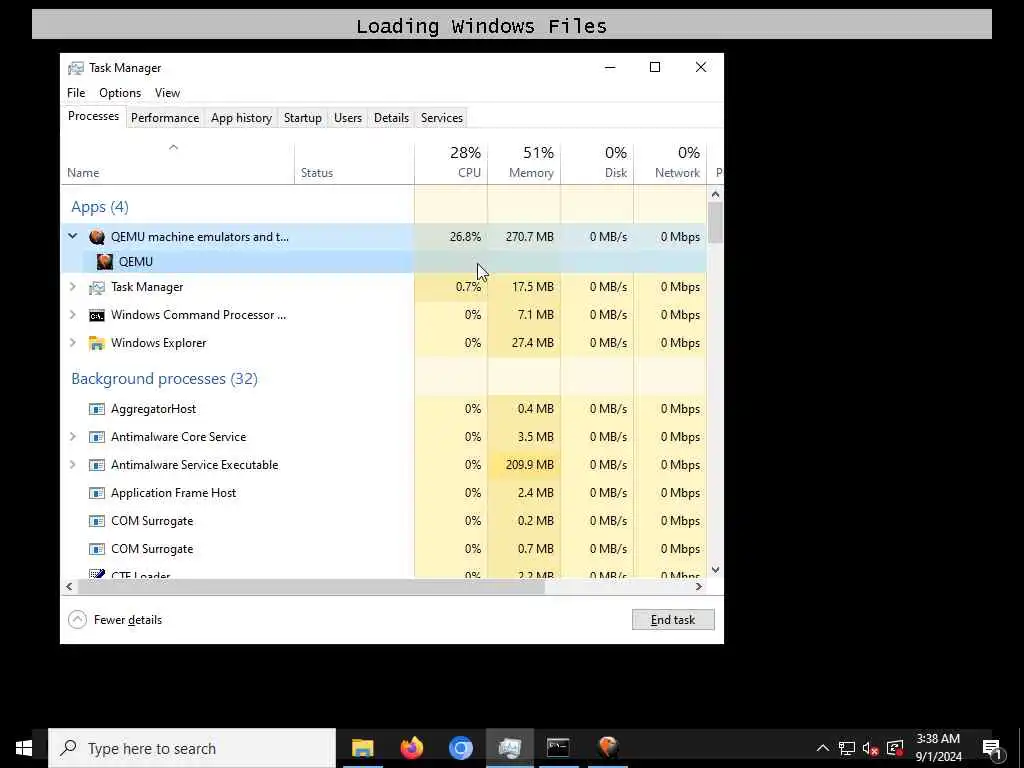1024x768 pixels.
Task: Click the horizontal scrollbar thumb
Action: pos(311,586)
